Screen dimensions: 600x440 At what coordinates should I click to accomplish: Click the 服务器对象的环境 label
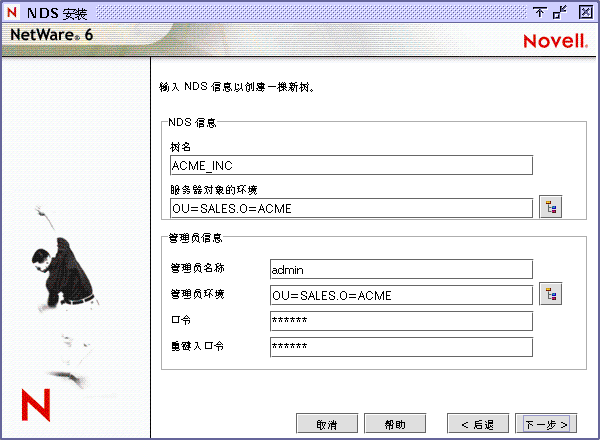(x=214, y=190)
